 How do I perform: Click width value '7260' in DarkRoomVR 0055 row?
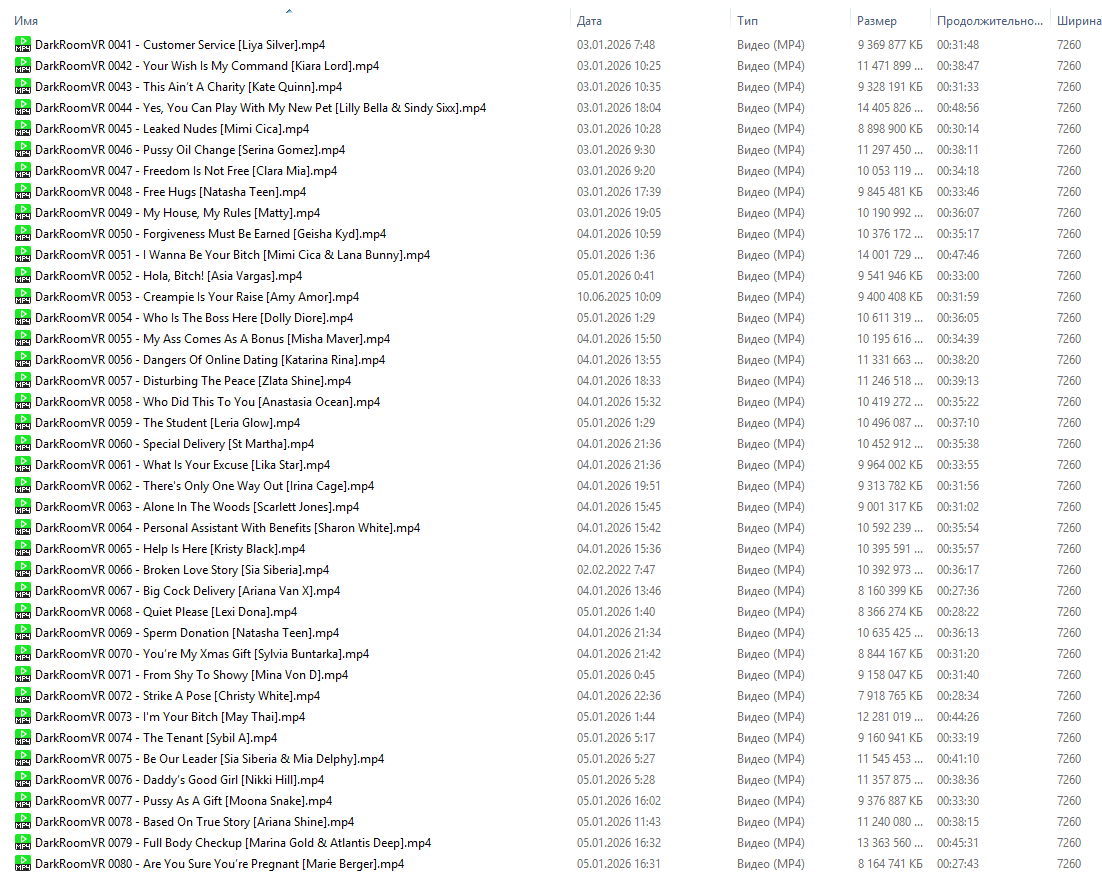pyautogui.click(x=1069, y=339)
